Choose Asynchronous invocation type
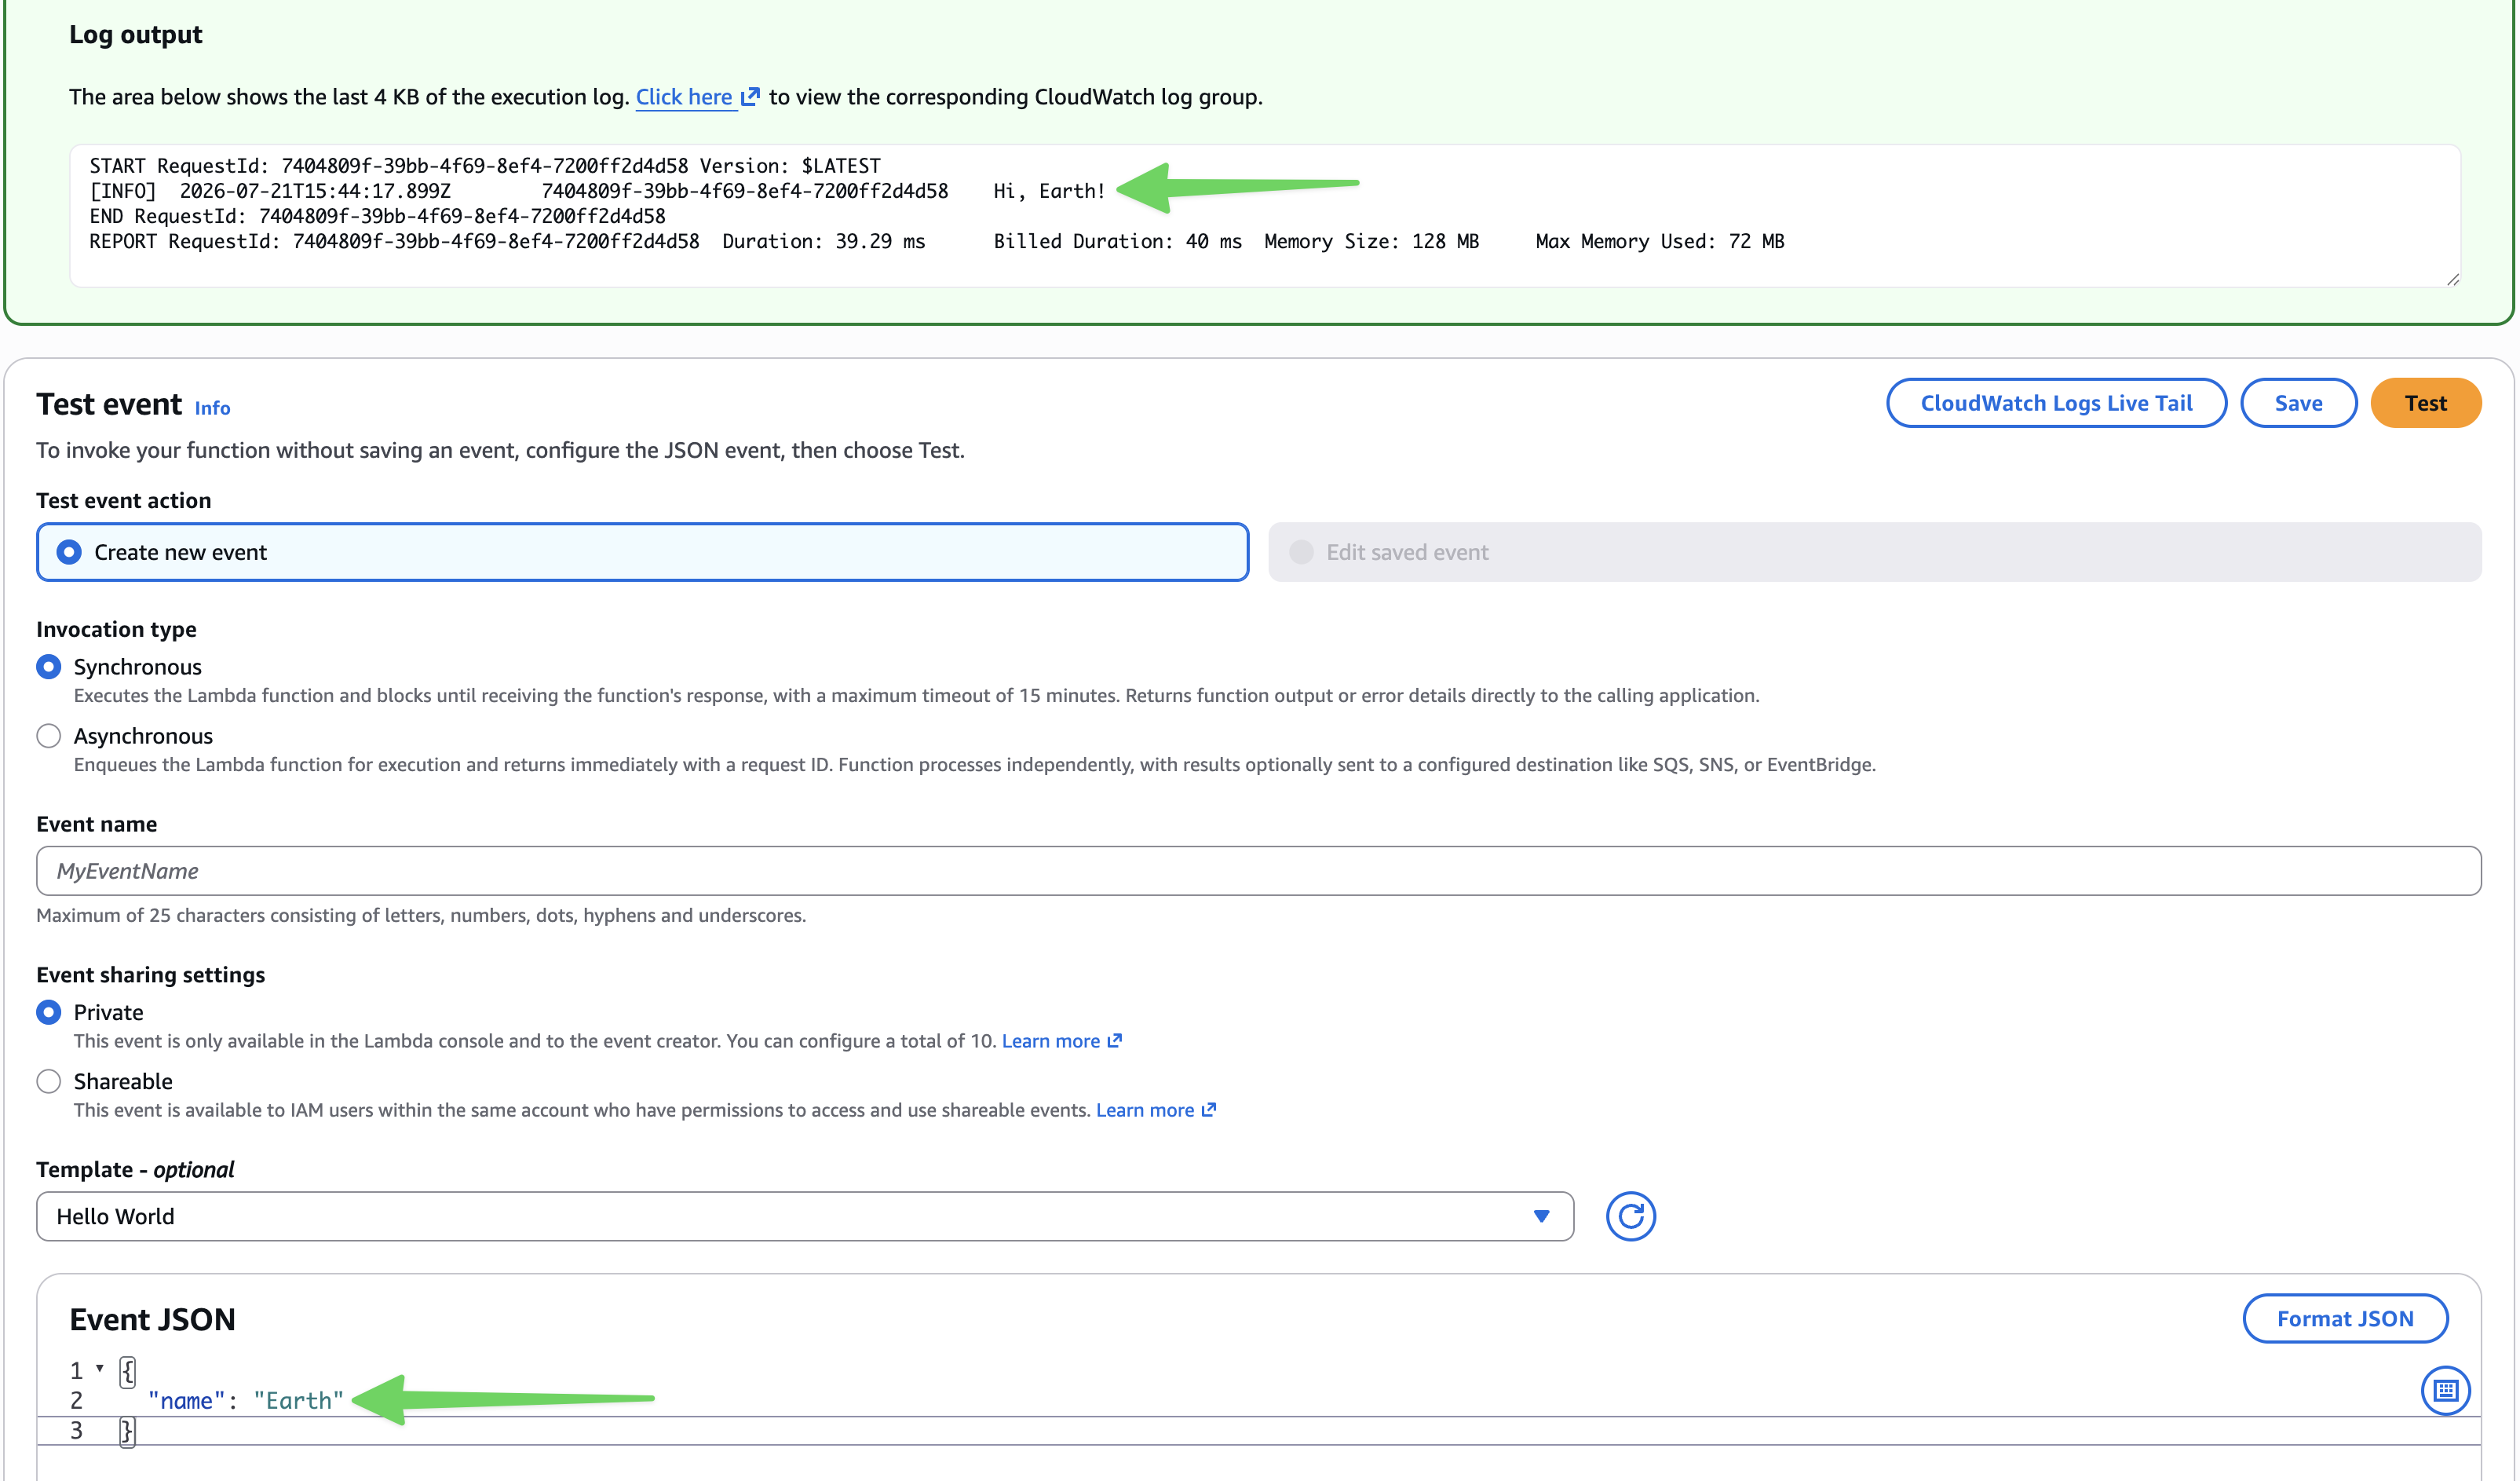The width and height of the screenshot is (2520, 1481). click(x=48, y=736)
